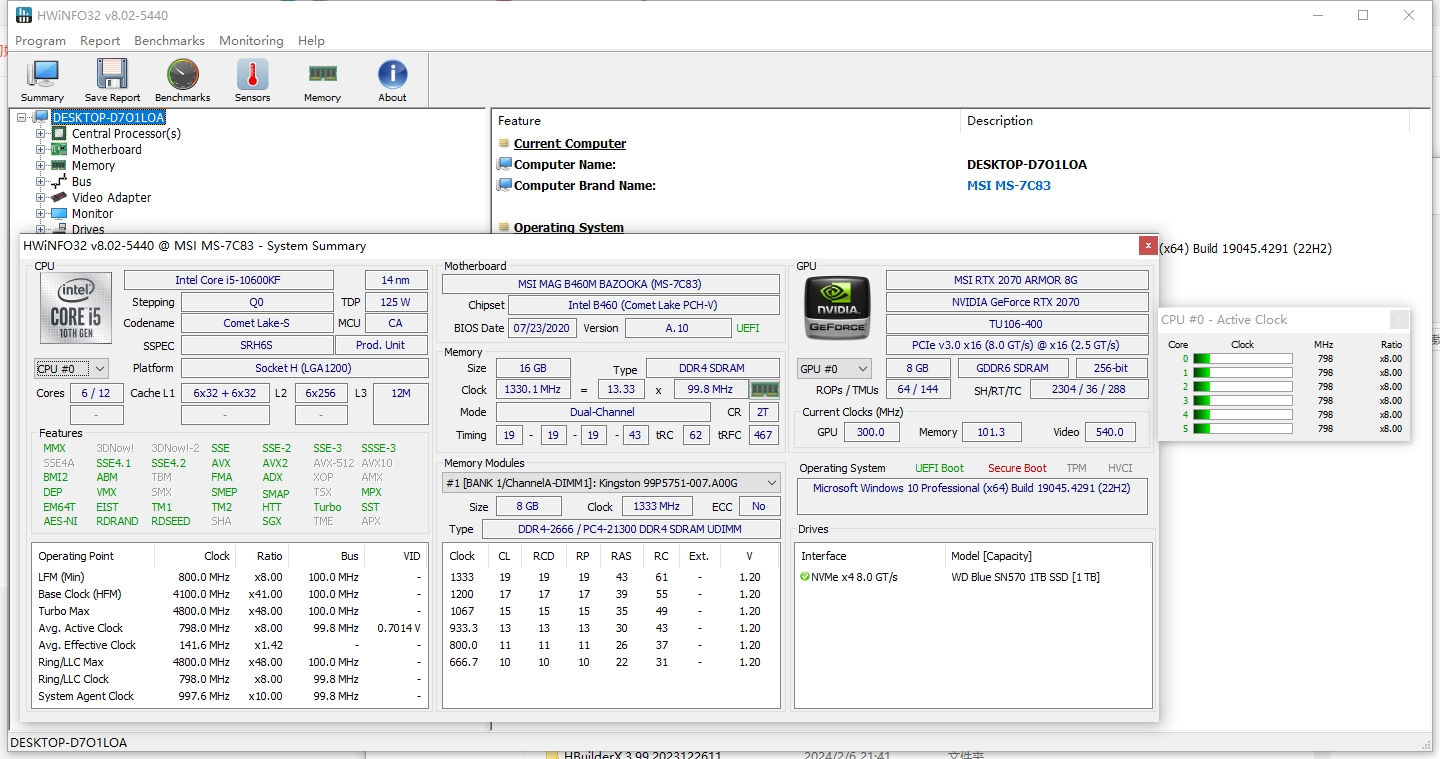Click the WD Blue SN570 1TB SSD entry
Screen dimensions: 1440x759
point(1025,577)
